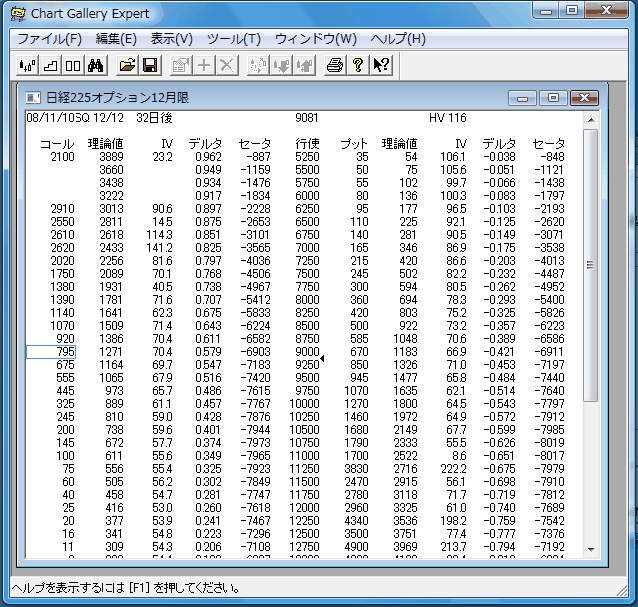The height and width of the screenshot is (607, 638).
Task: Click the scroll down arrow in option table
Action: point(591,551)
